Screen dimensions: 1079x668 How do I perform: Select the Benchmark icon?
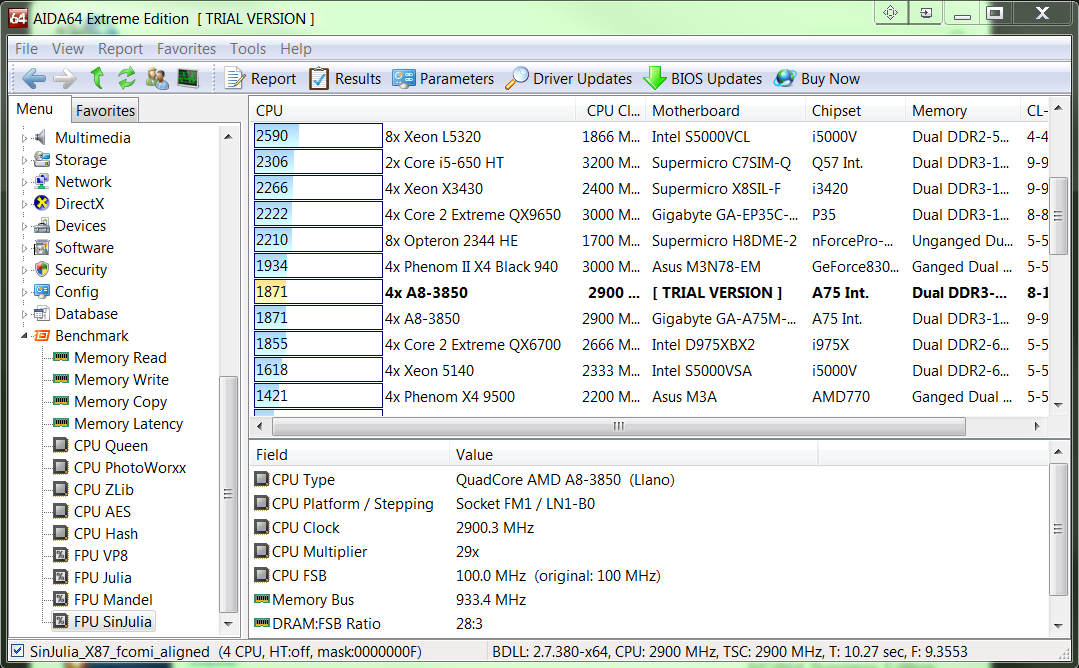41,336
